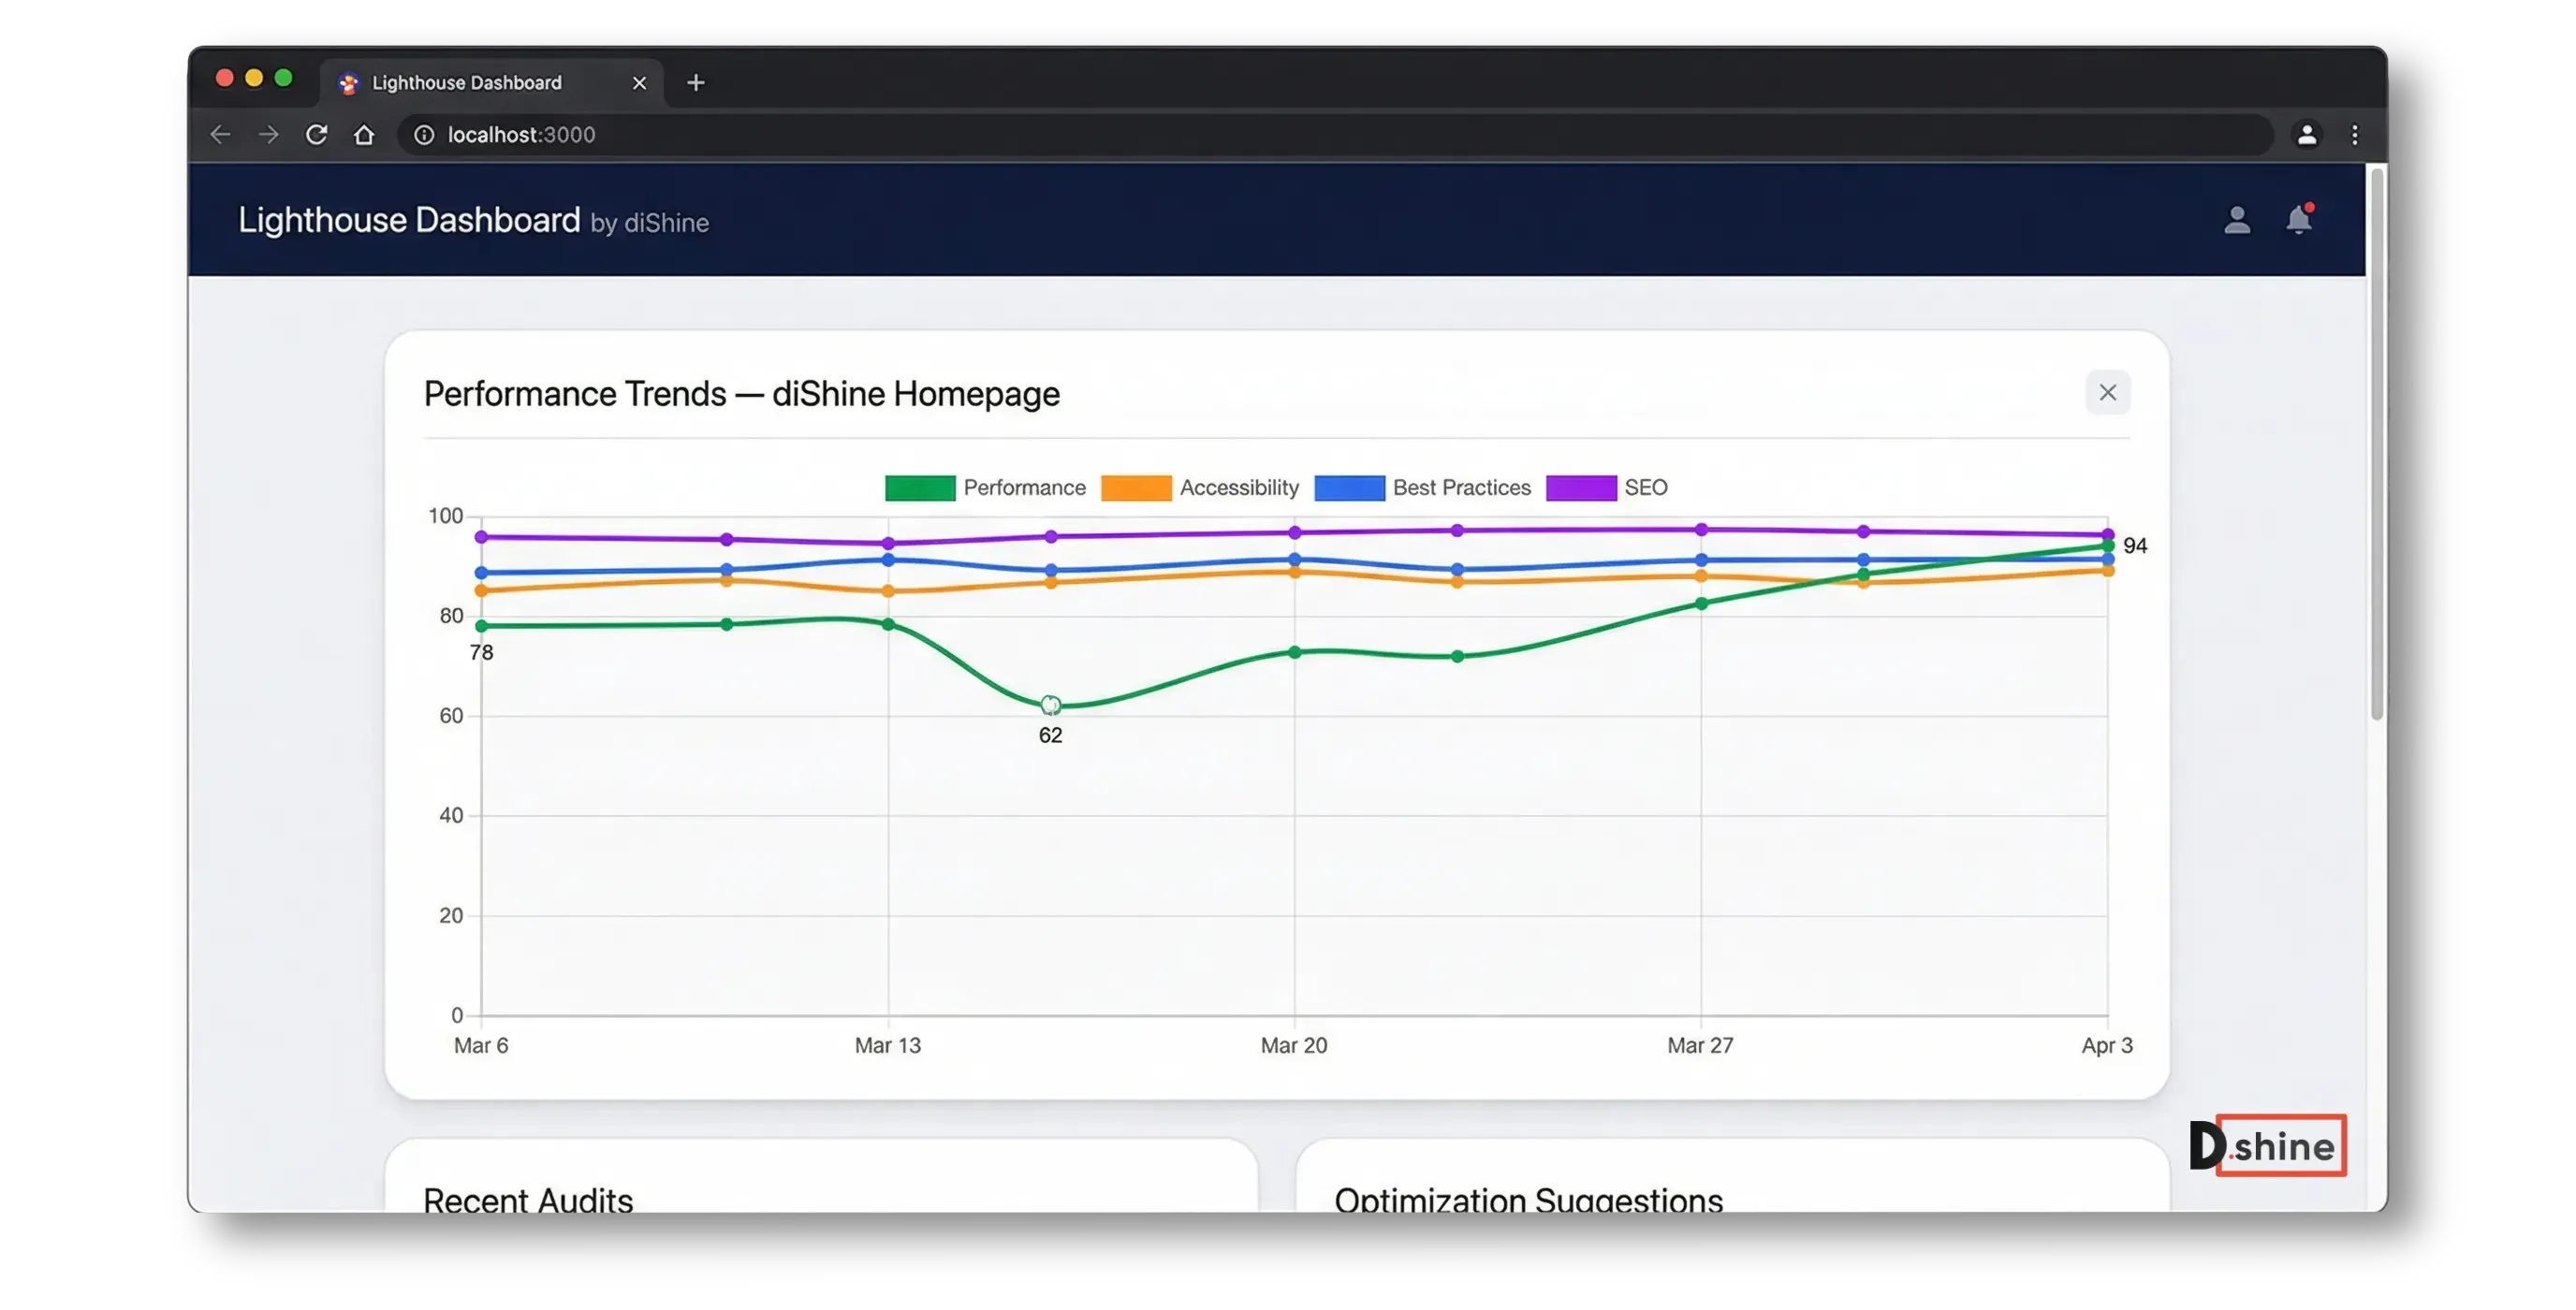The image size is (2576, 1310).
Task: Click the macOS yellow minimize button
Action: 254,78
